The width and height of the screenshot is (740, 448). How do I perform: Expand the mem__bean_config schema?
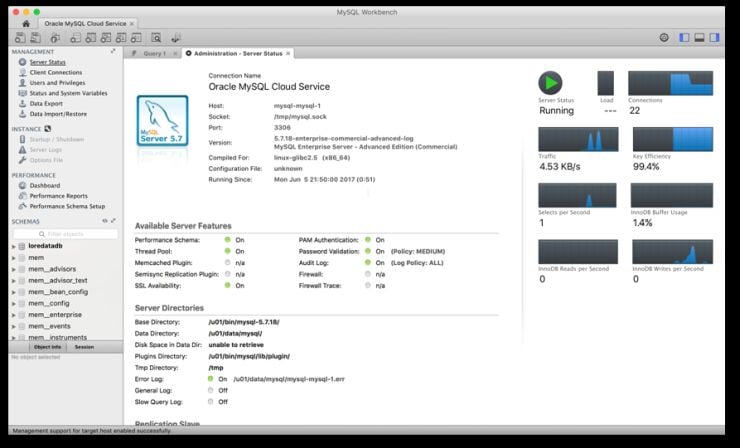pyautogui.click(x=14, y=292)
